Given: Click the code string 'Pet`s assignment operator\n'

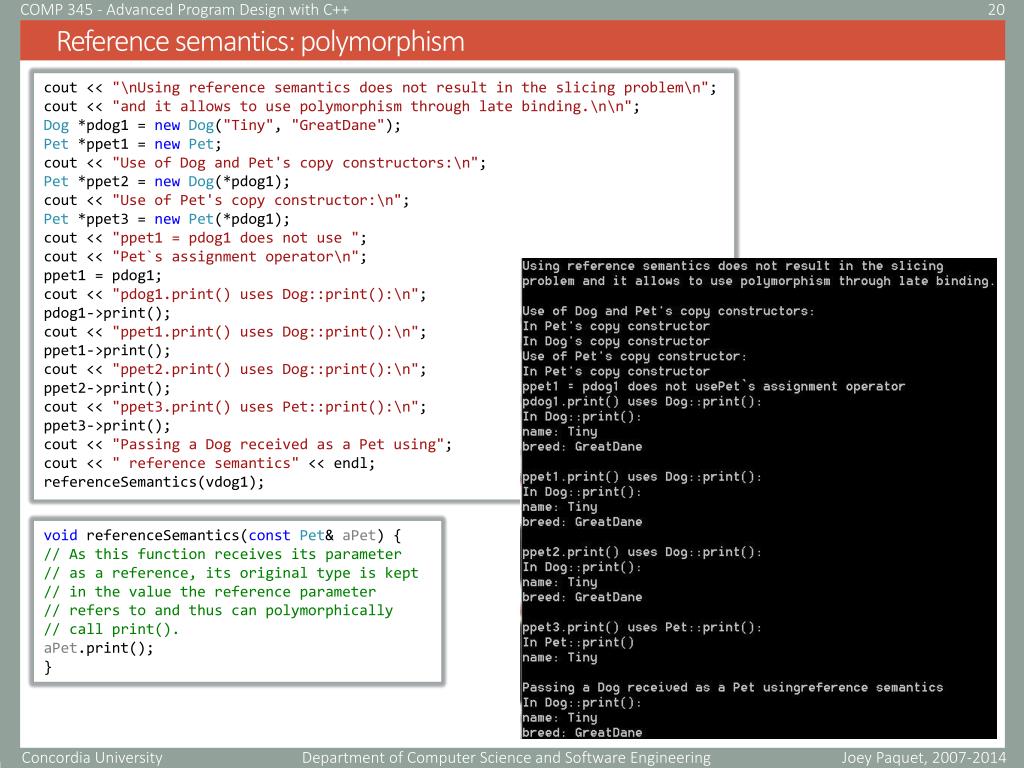Looking at the screenshot, I should click(235, 257).
